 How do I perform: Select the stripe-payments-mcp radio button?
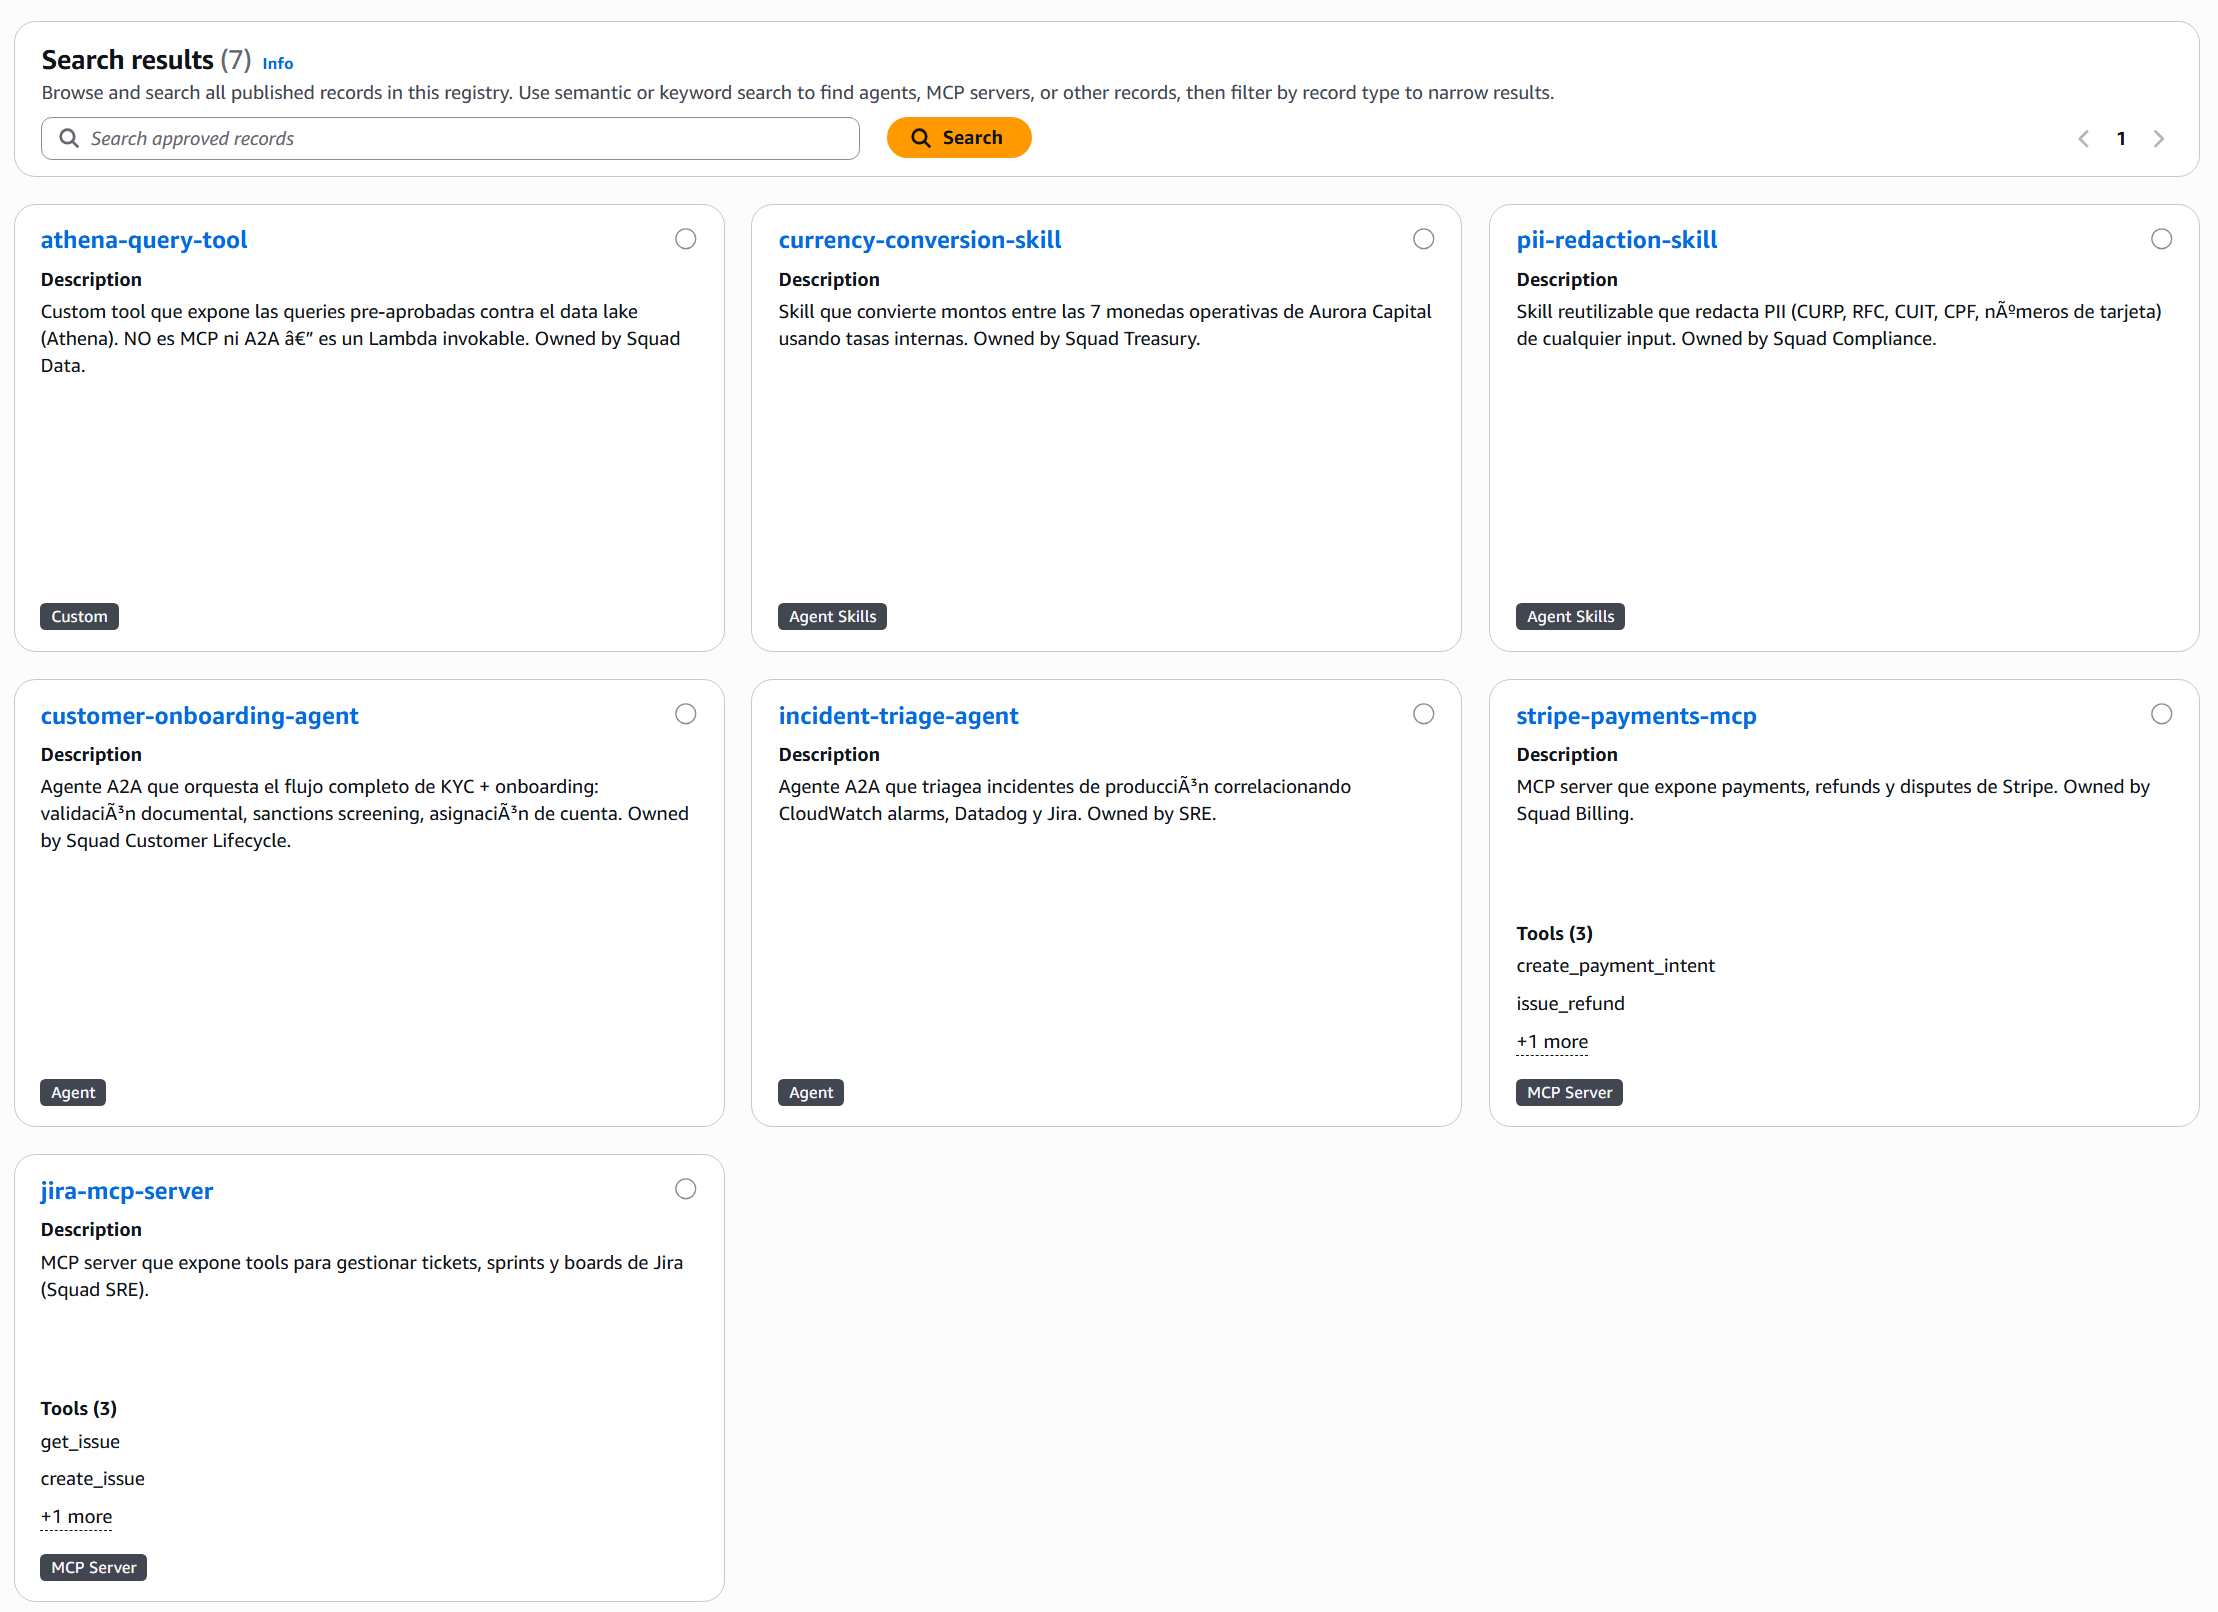coord(2161,714)
